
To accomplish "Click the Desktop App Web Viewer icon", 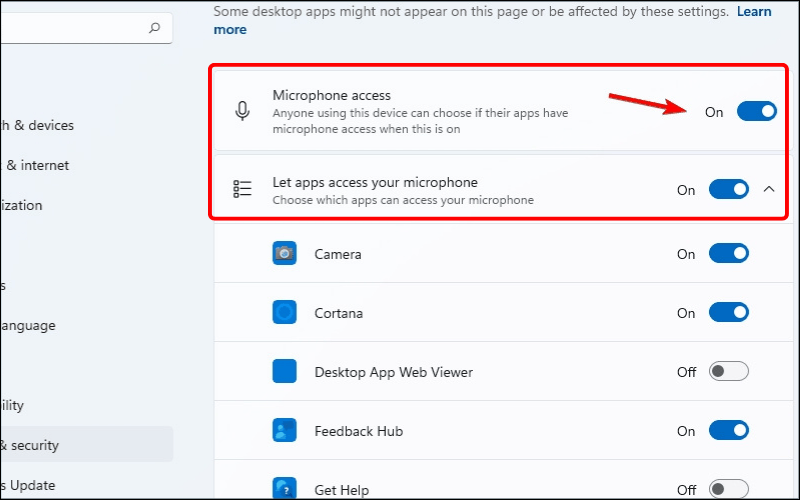I will [284, 372].
